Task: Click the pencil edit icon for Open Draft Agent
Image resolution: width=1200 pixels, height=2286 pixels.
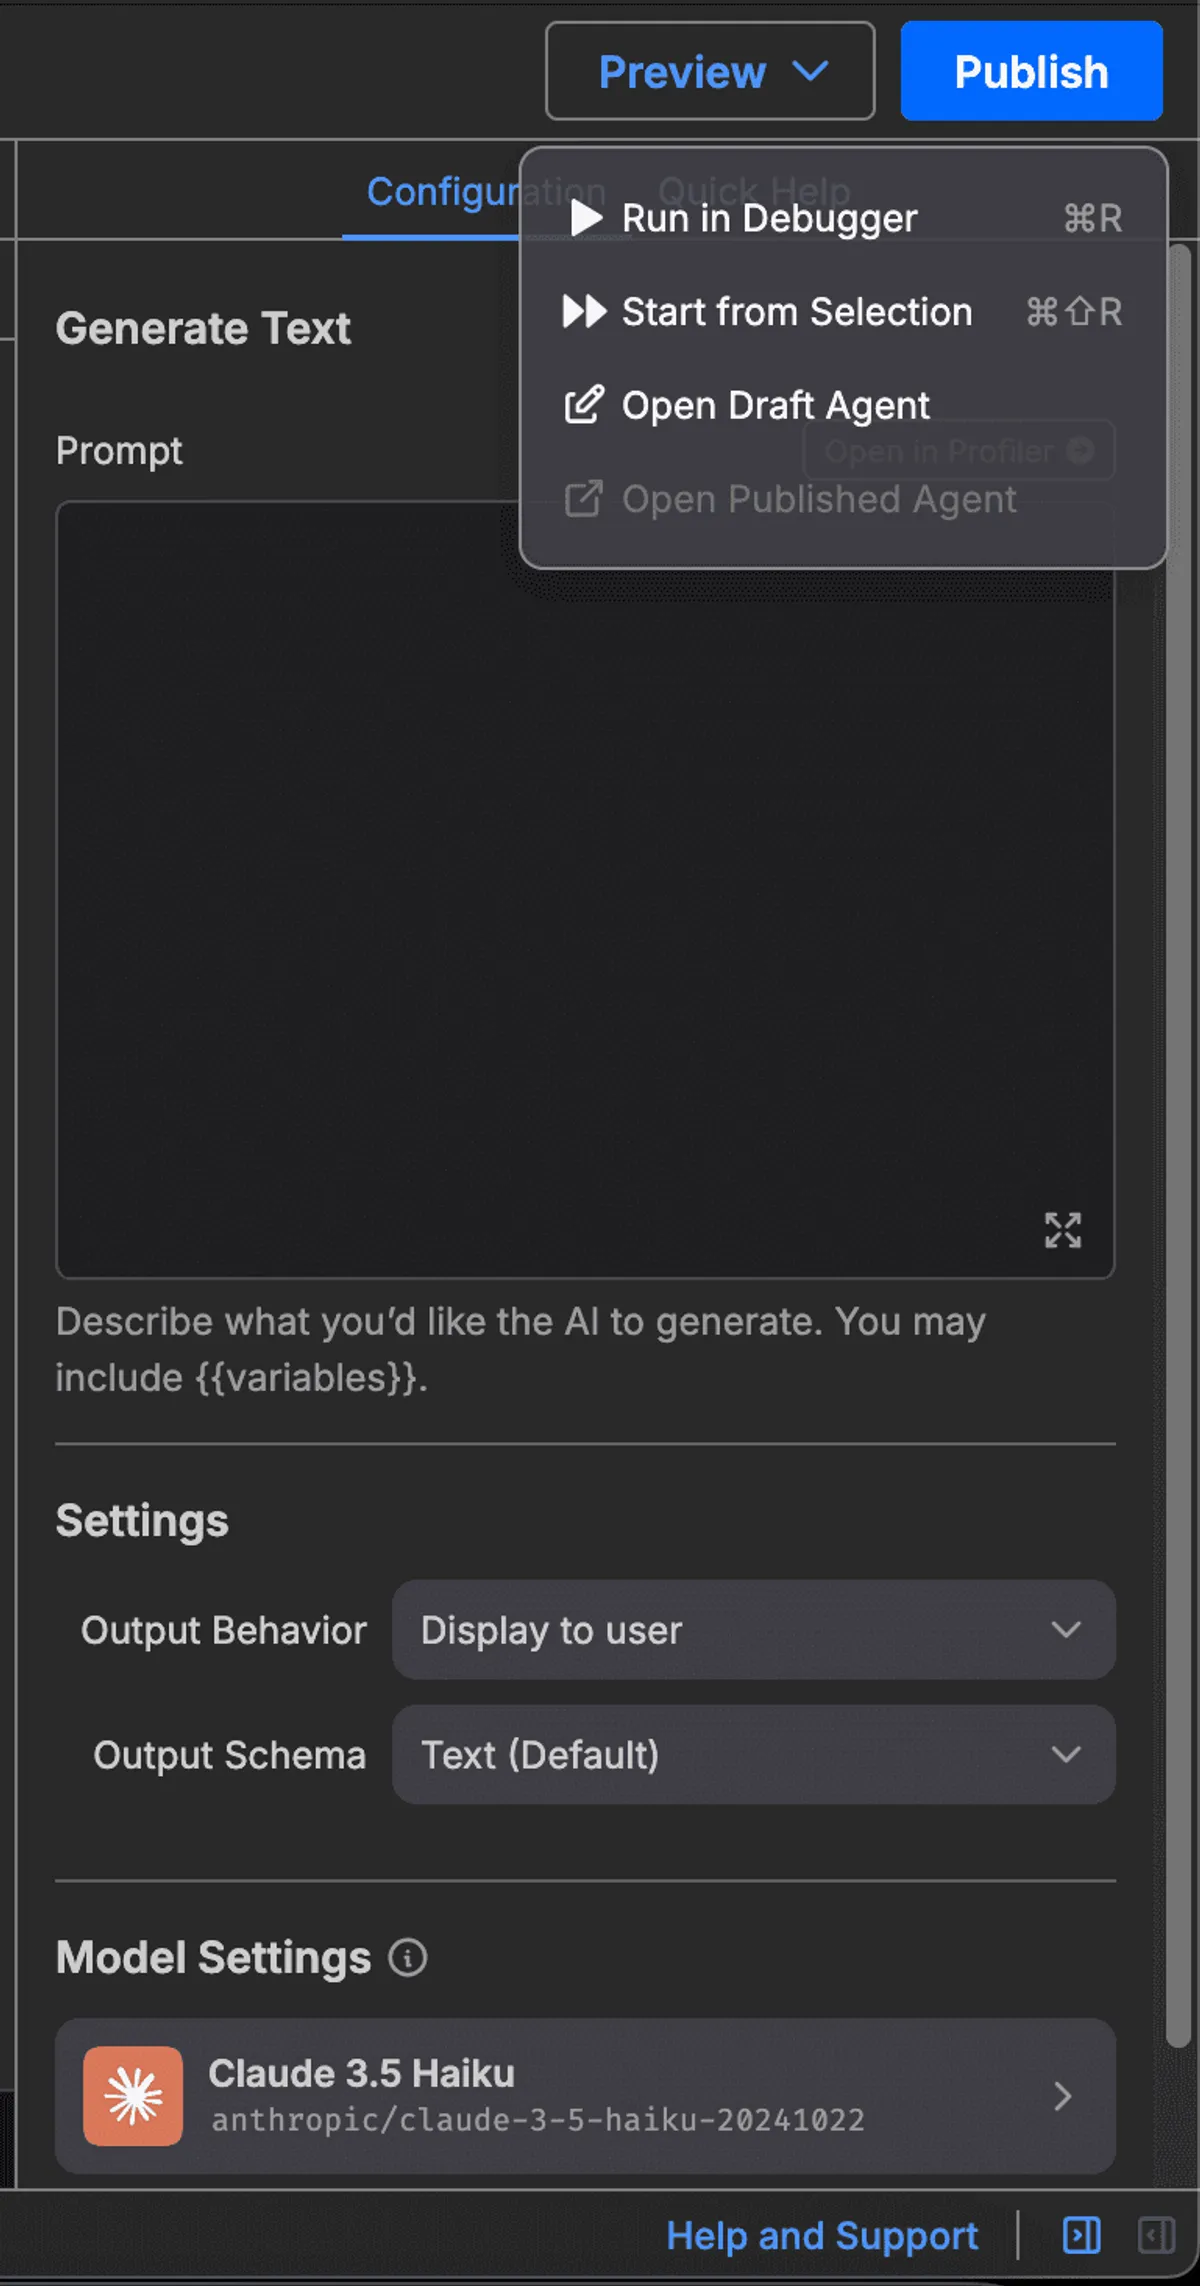Action: (584, 405)
